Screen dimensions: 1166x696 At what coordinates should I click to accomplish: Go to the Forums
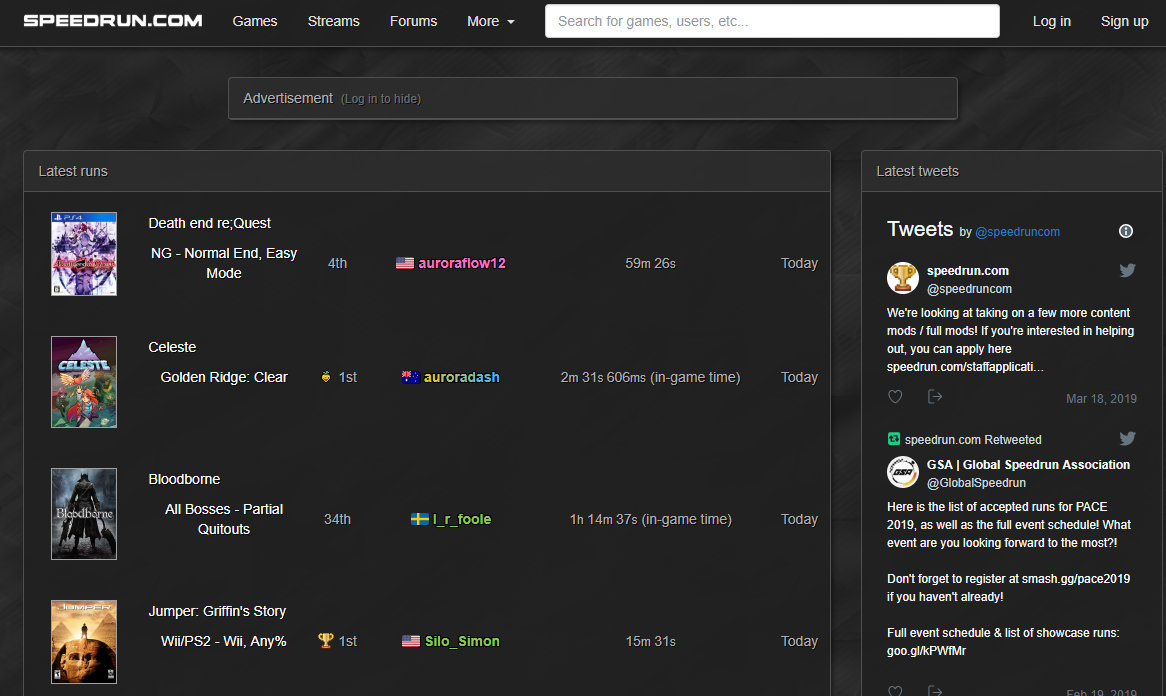413,22
